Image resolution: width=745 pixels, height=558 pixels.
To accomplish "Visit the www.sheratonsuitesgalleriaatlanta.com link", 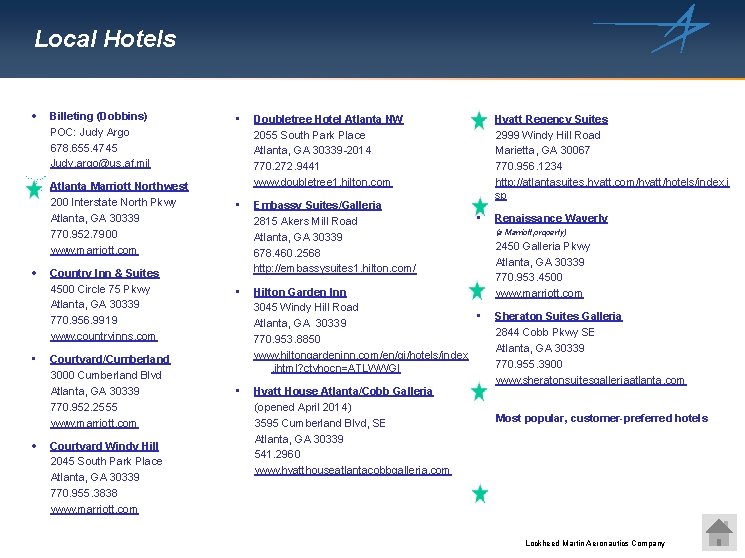I will pyautogui.click(x=591, y=380).
